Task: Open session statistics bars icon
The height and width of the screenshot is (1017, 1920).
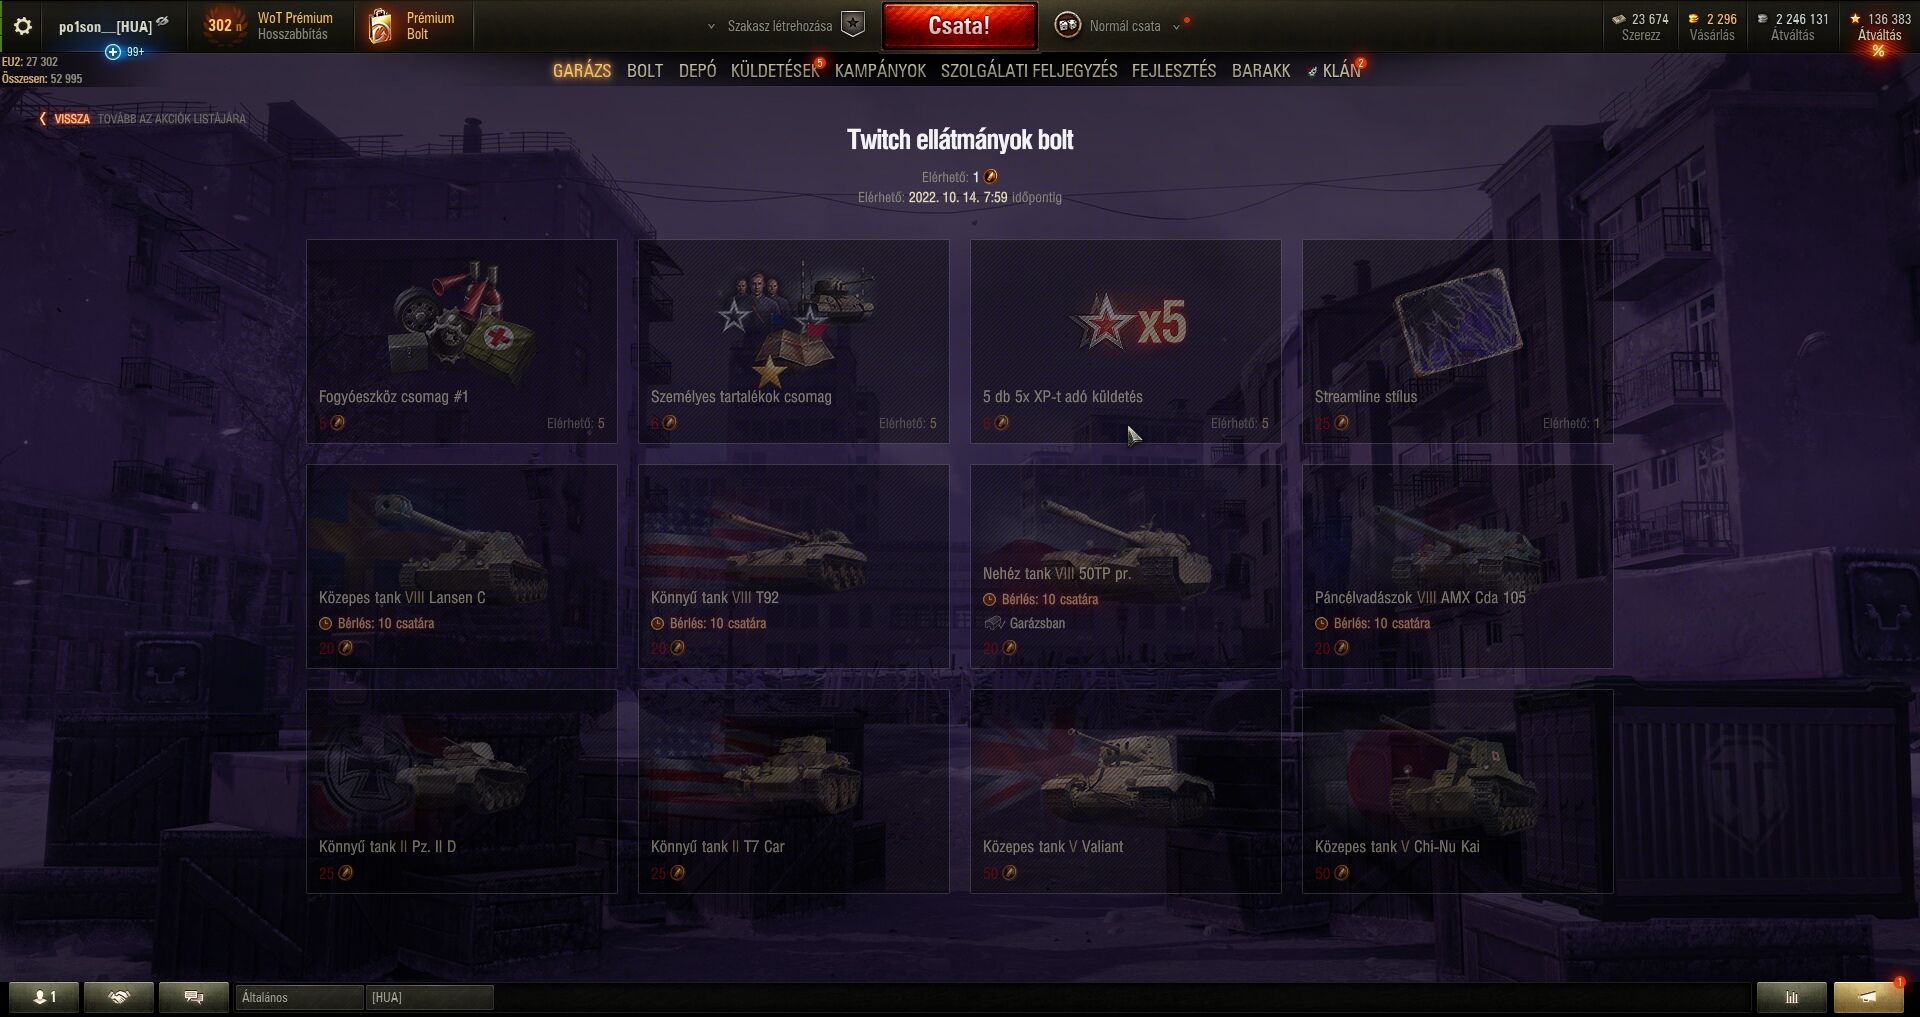Action: (x=1791, y=997)
